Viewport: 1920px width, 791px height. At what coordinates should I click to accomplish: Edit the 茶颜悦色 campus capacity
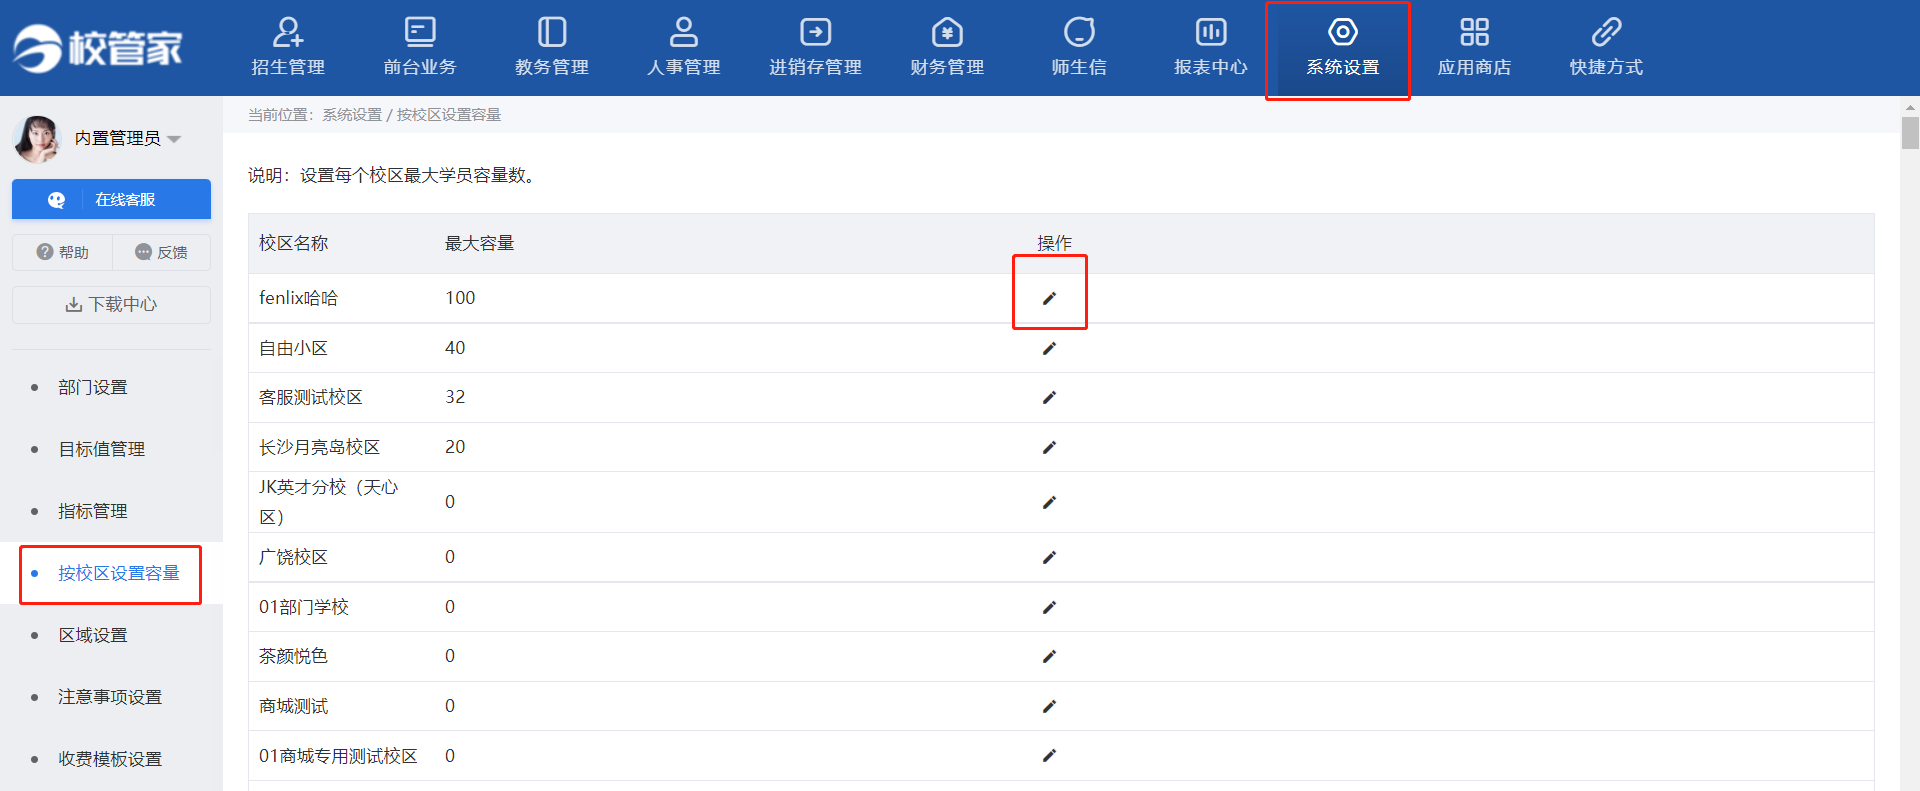[x=1049, y=656]
